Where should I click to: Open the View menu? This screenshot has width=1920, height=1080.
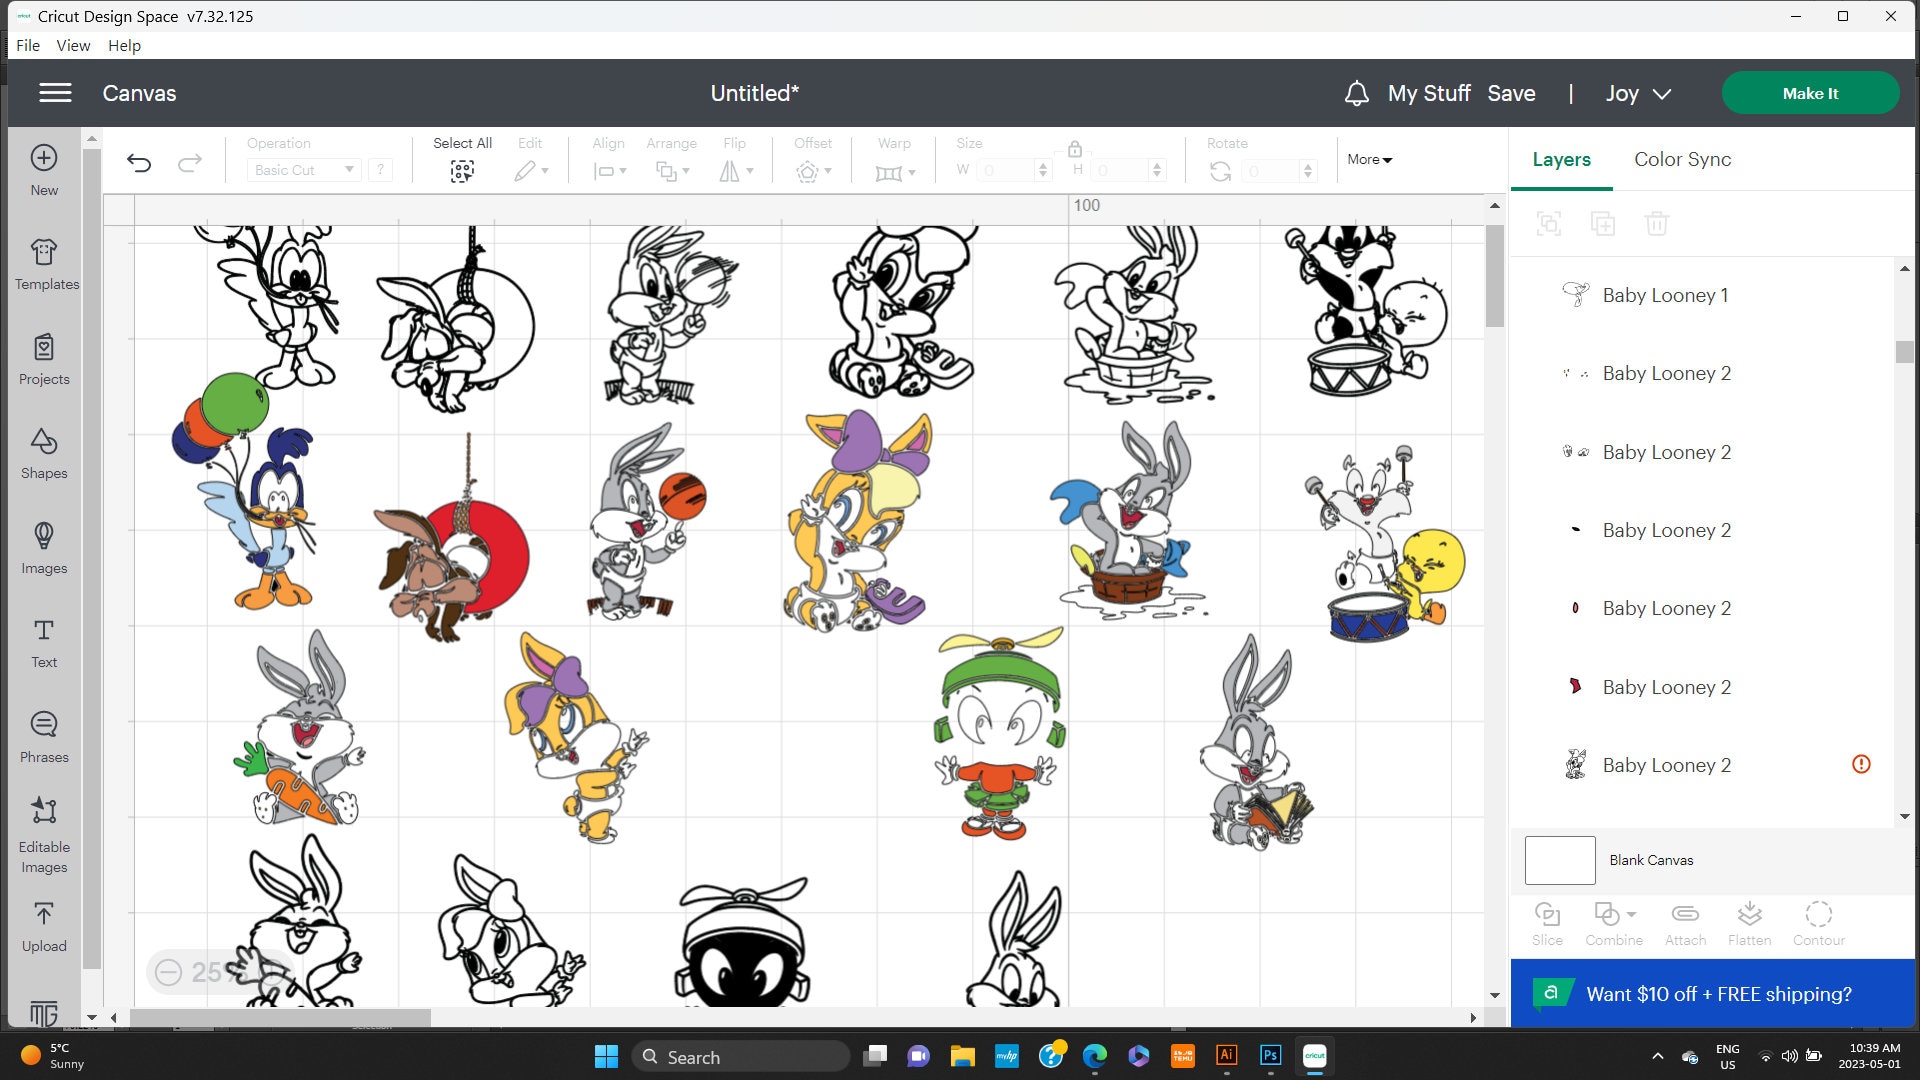(x=72, y=45)
